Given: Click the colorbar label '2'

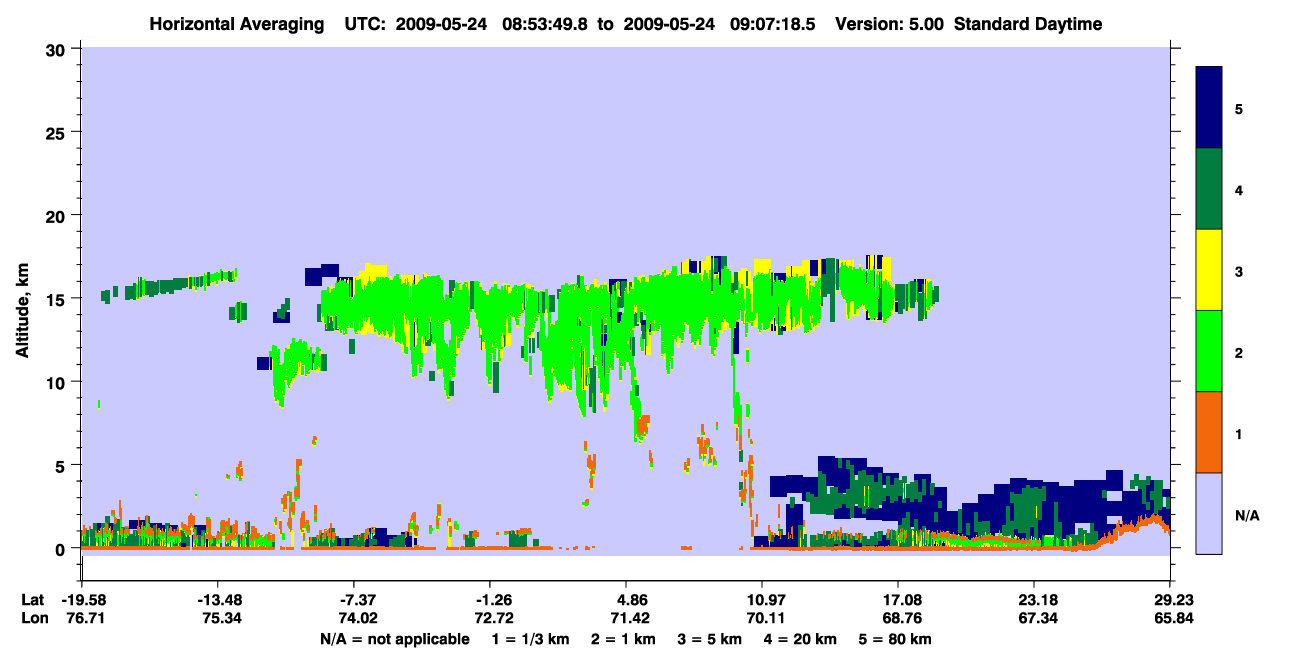Looking at the screenshot, I should (x=1239, y=352).
